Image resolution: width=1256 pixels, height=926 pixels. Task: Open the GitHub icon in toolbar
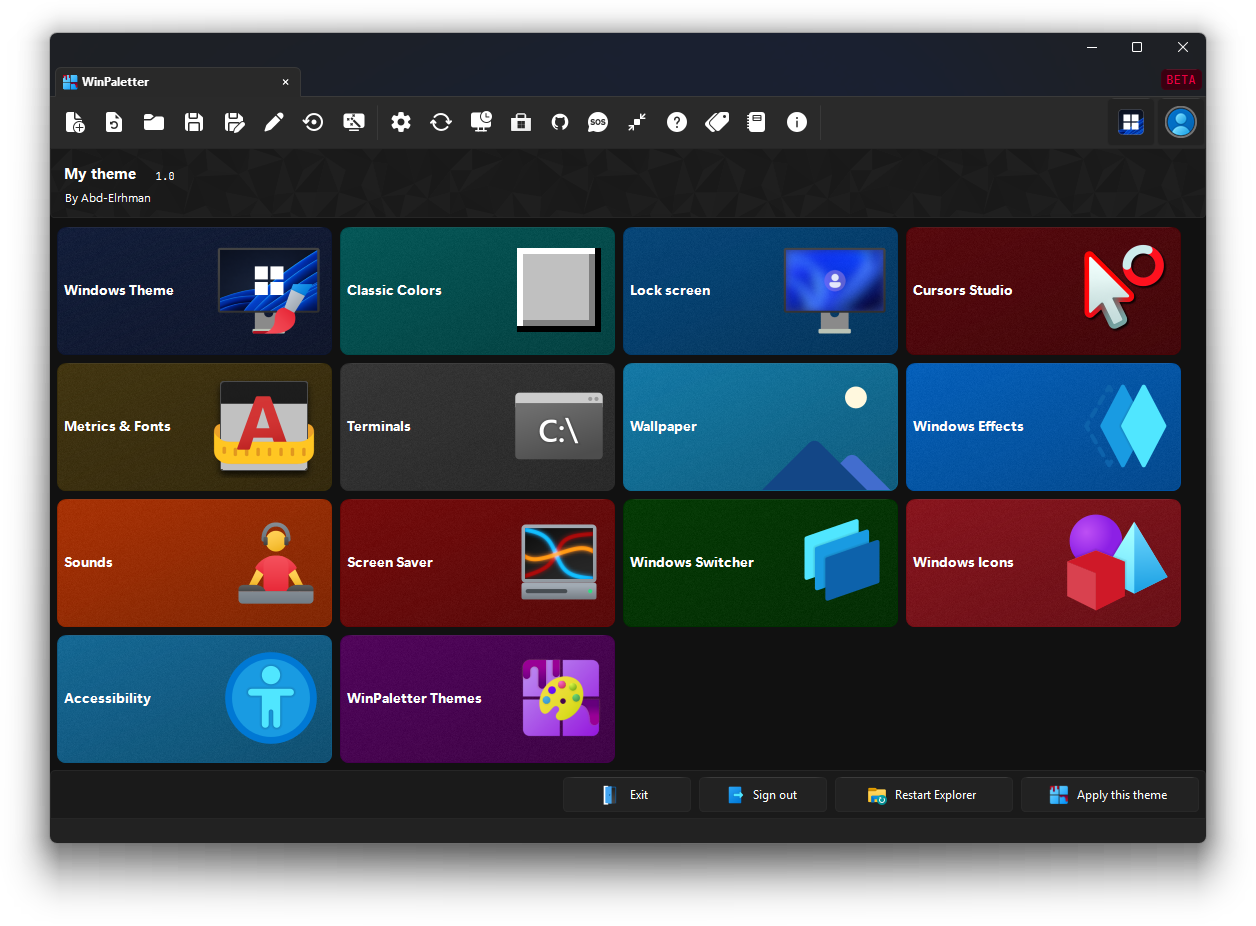(560, 122)
